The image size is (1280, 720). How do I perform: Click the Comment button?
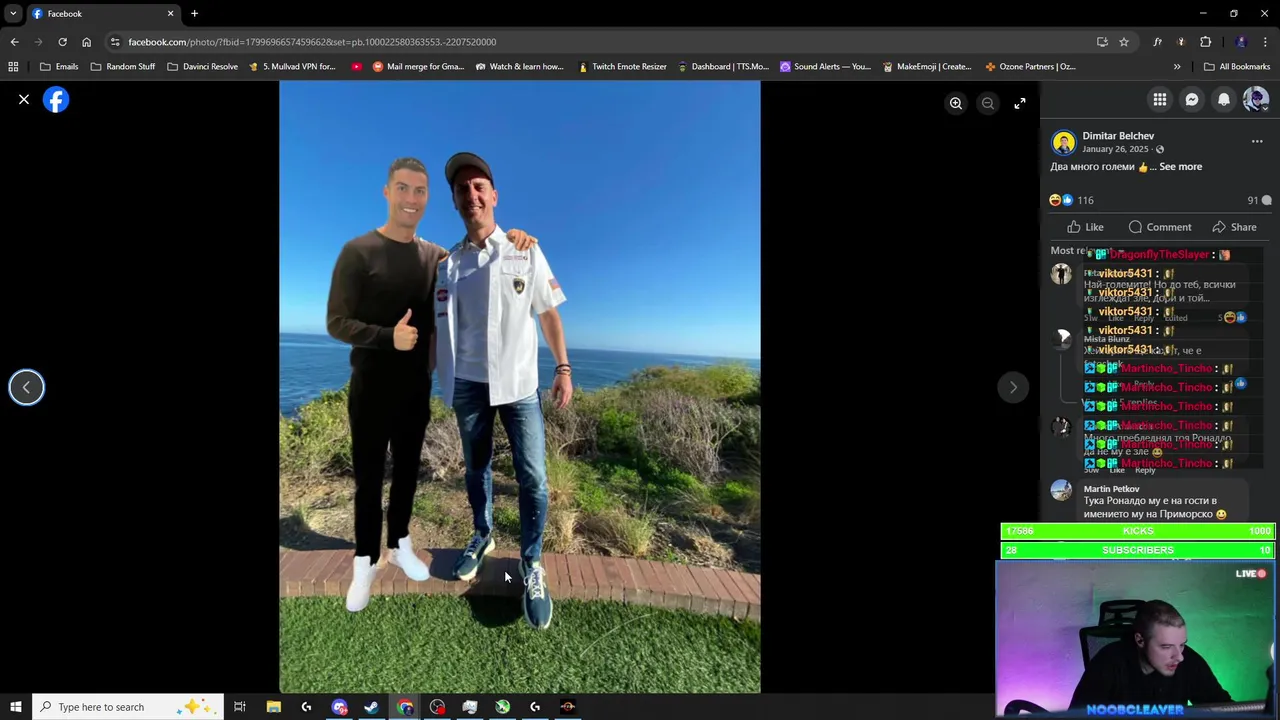point(1160,227)
